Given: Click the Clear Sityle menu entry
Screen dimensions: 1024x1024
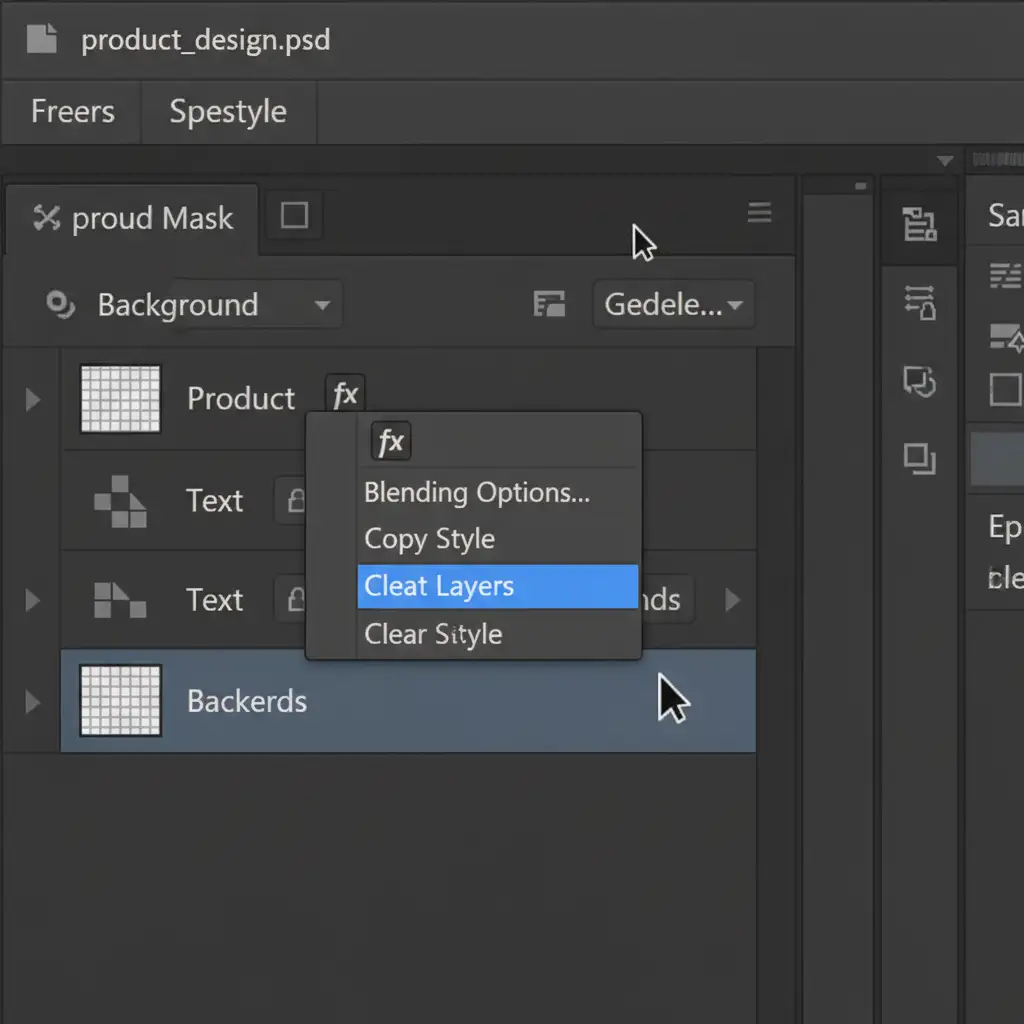Looking at the screenshot, I should pyautogui.click(x=433, y=634).
